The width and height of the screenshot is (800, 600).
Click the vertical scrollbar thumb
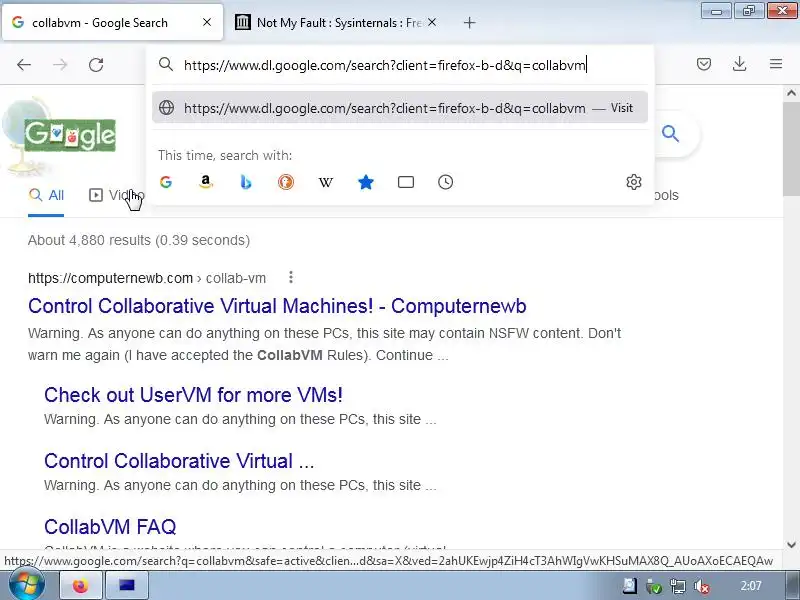coord(791,147)
